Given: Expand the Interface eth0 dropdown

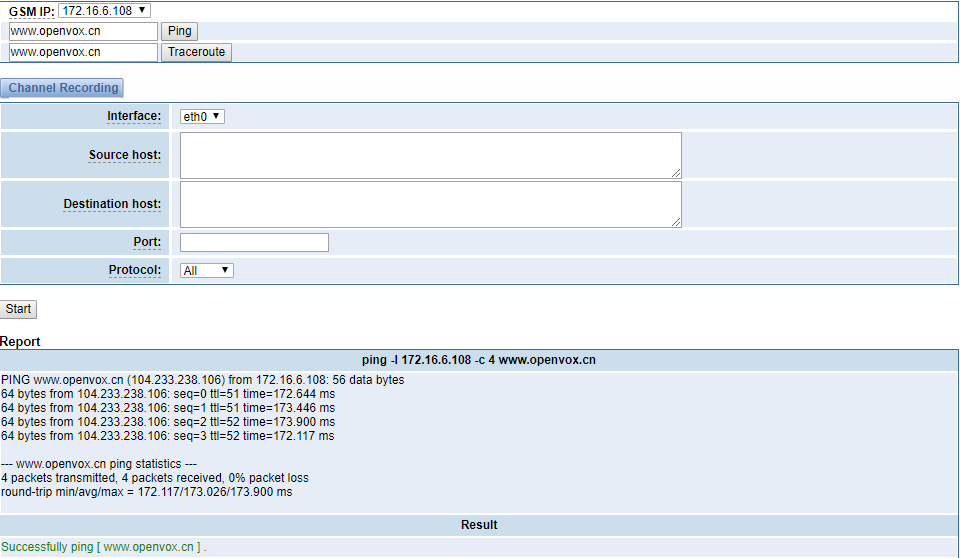Looking at the screenshot, I should (x=202, y=116).
